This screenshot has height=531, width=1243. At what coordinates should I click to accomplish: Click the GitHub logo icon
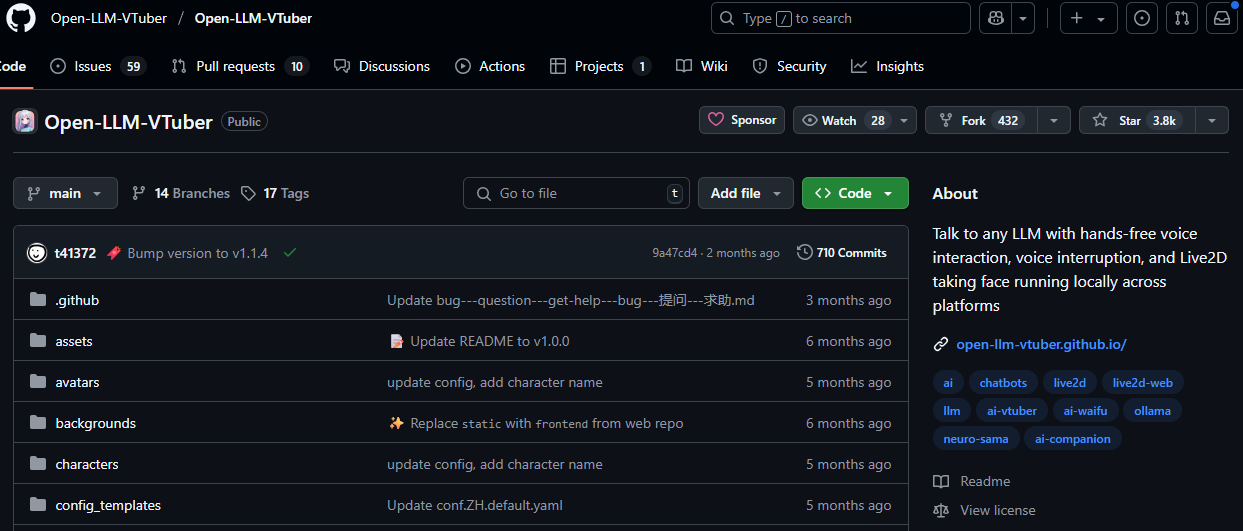pyautogui.click(x=21, y=18)
